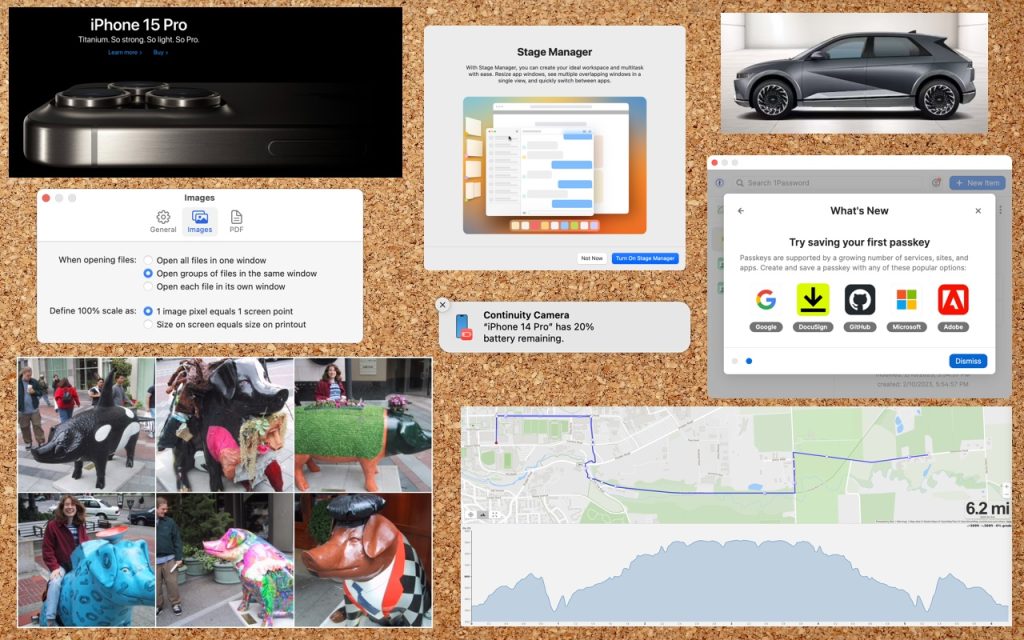Select 'Size on screen equals size on printout'
The image size is (1024, 640).
(x=148, y=324)
